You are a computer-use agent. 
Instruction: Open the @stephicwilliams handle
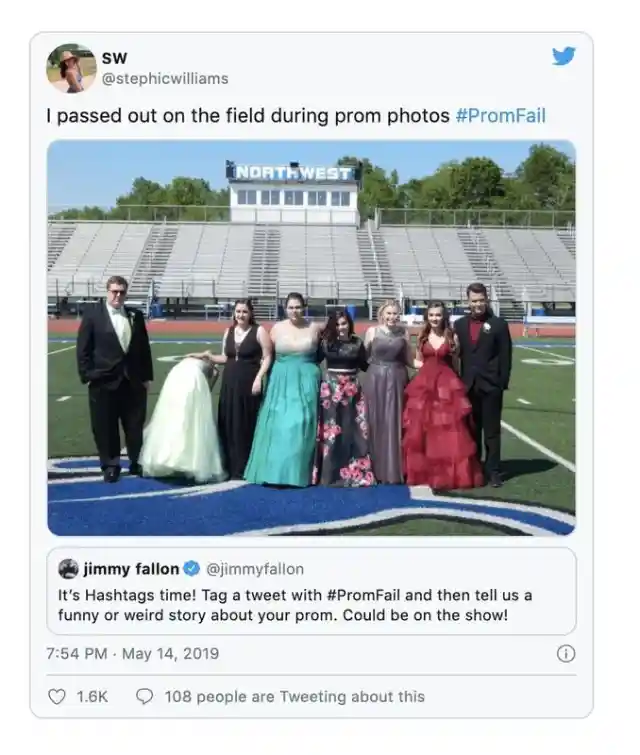click(165, 78)
